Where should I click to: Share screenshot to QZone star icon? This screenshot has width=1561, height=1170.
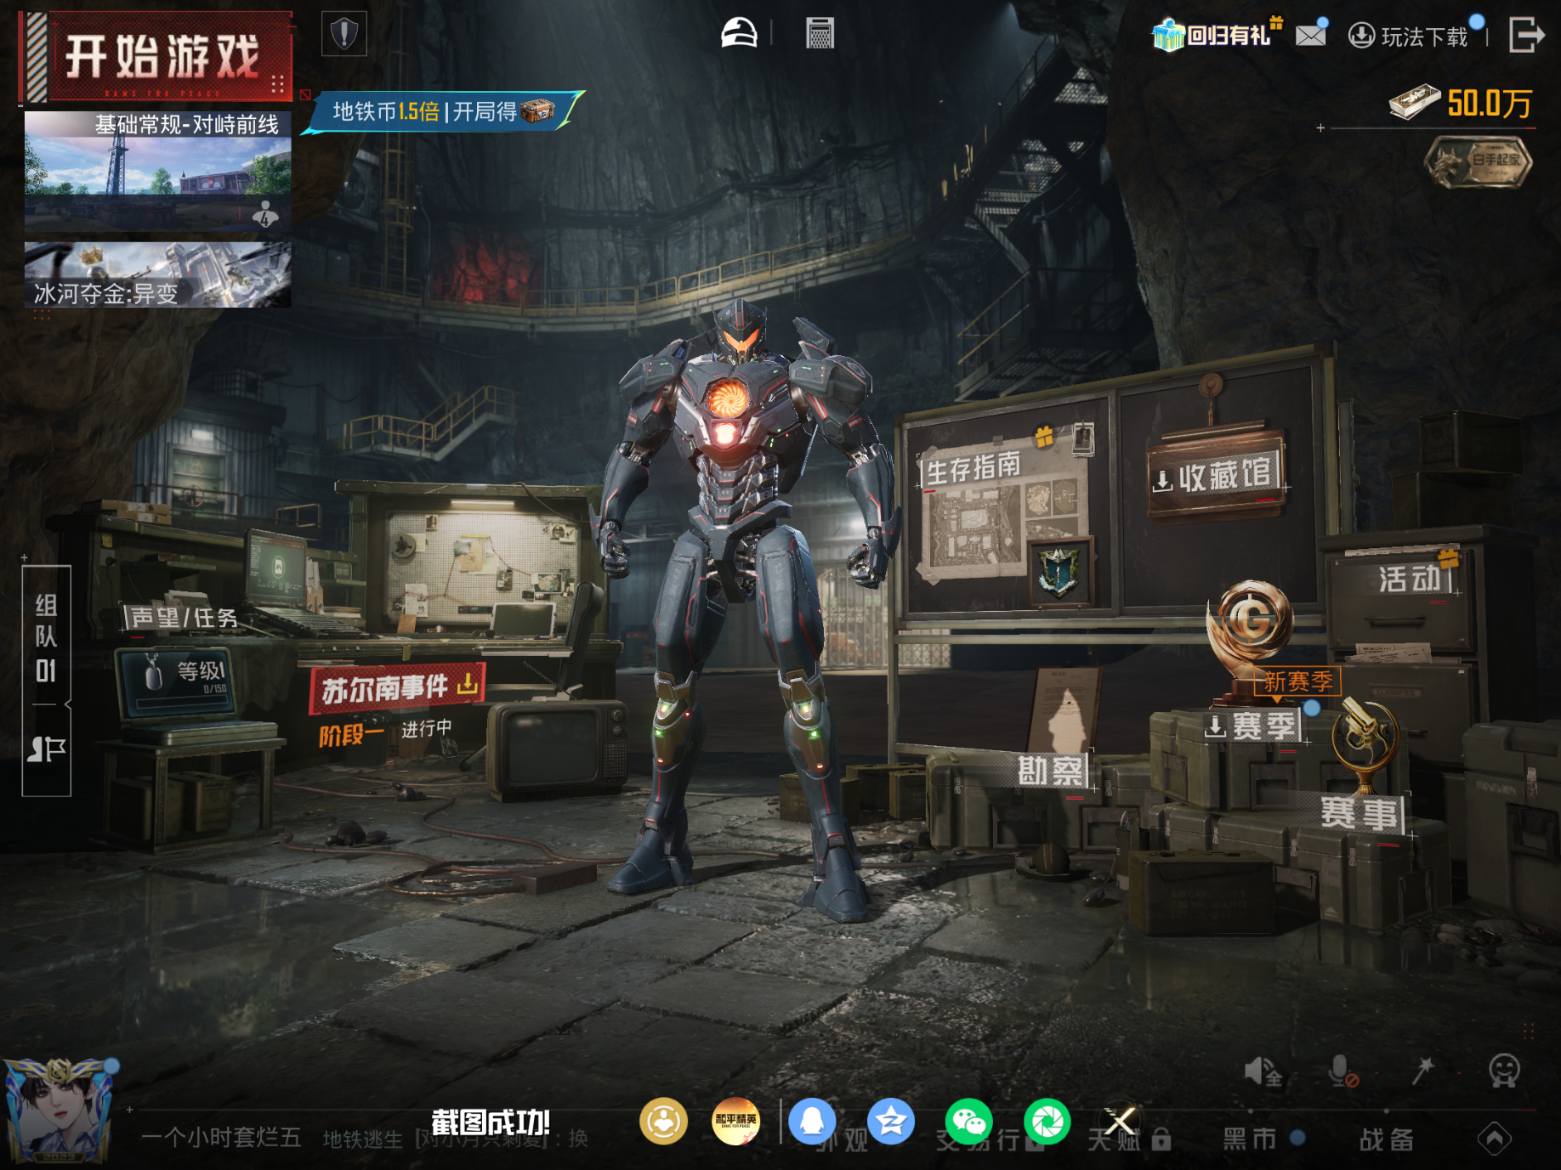[890, 1121]
